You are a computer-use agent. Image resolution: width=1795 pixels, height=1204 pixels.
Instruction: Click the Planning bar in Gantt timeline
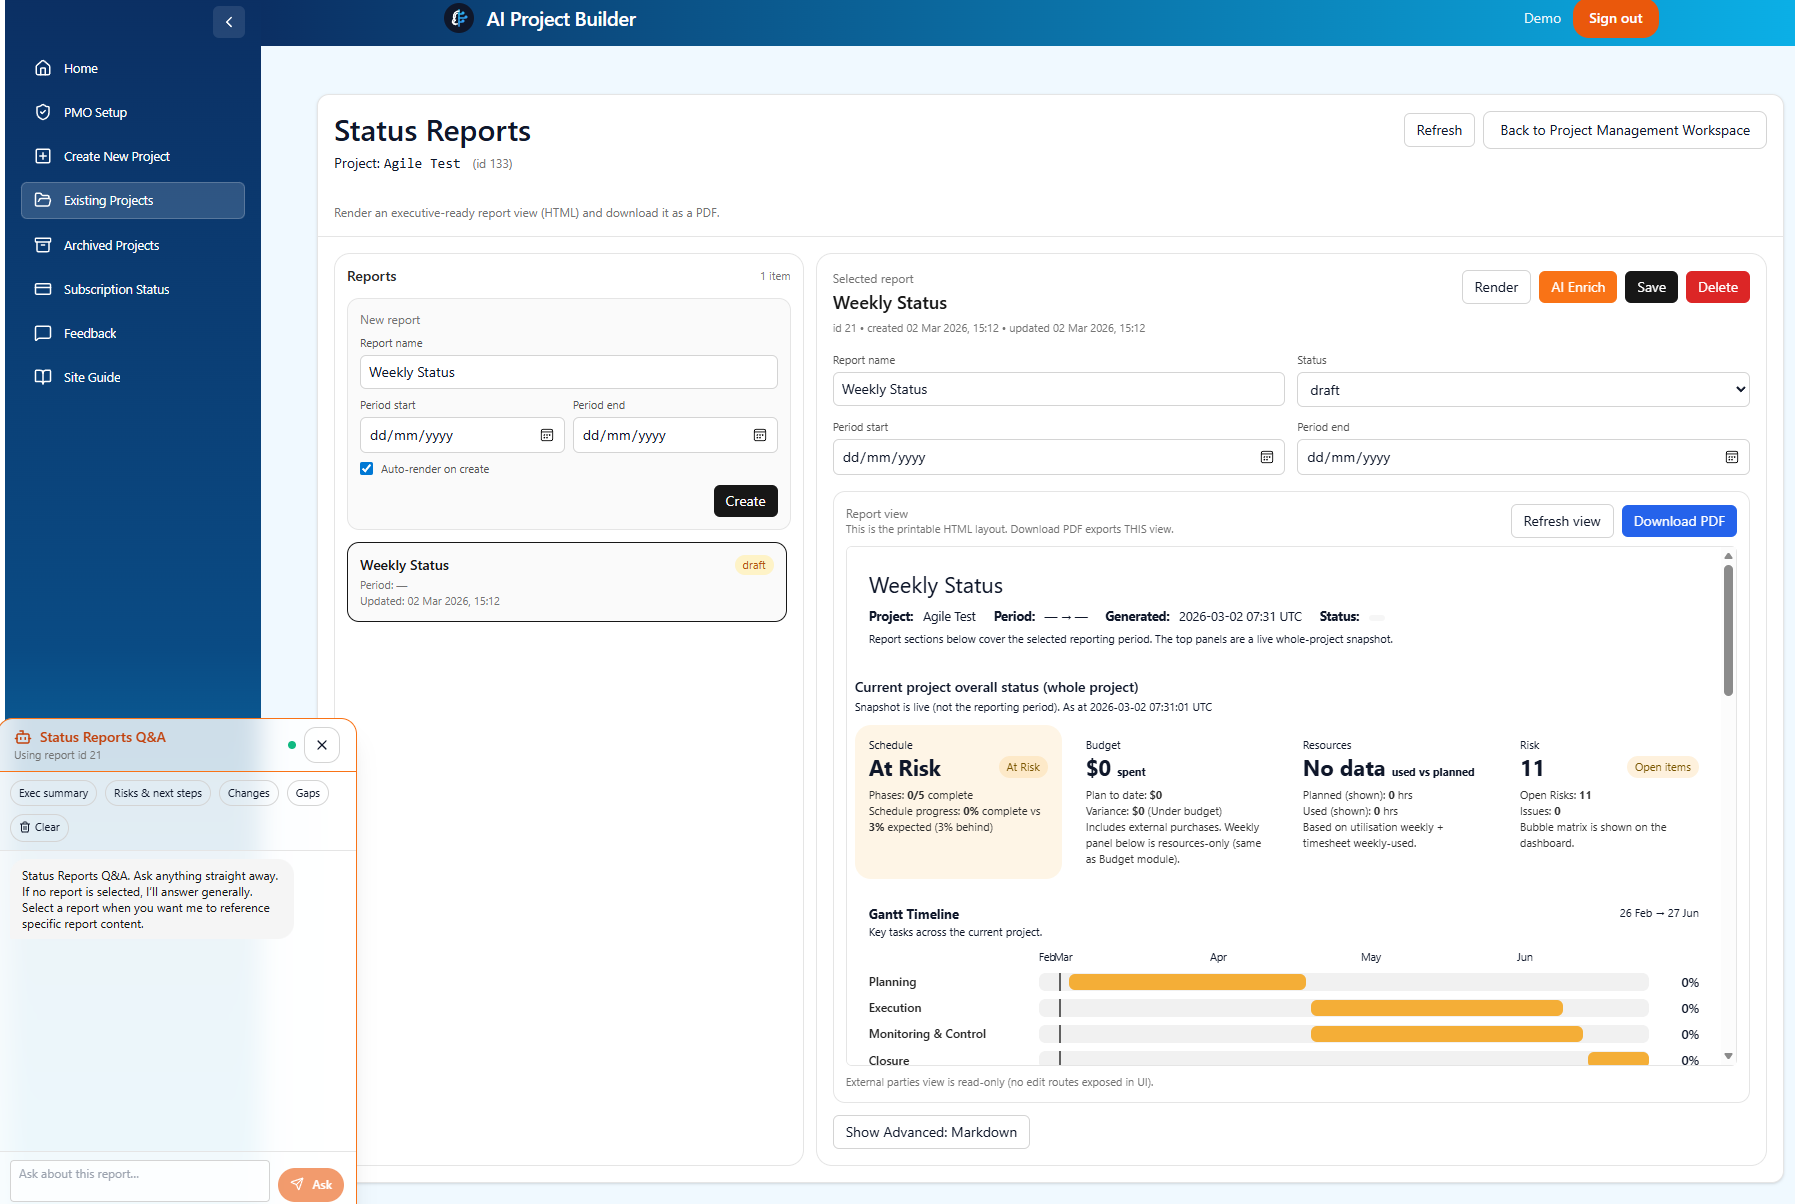[1187, 982]
